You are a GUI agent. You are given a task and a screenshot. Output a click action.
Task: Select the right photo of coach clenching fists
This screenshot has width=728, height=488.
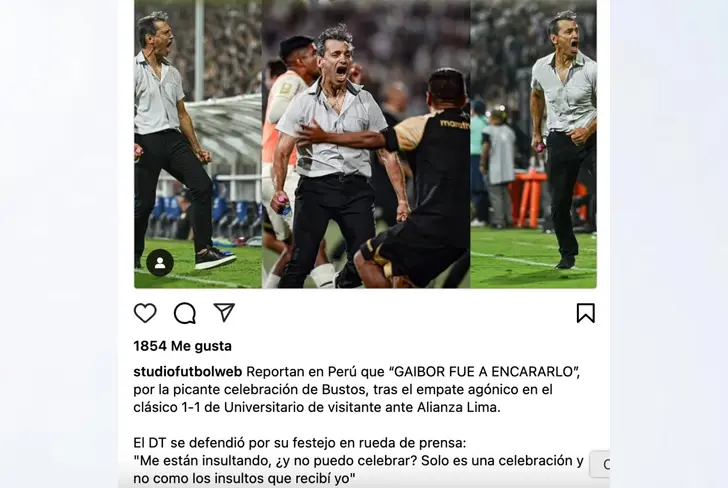[533, 144]
